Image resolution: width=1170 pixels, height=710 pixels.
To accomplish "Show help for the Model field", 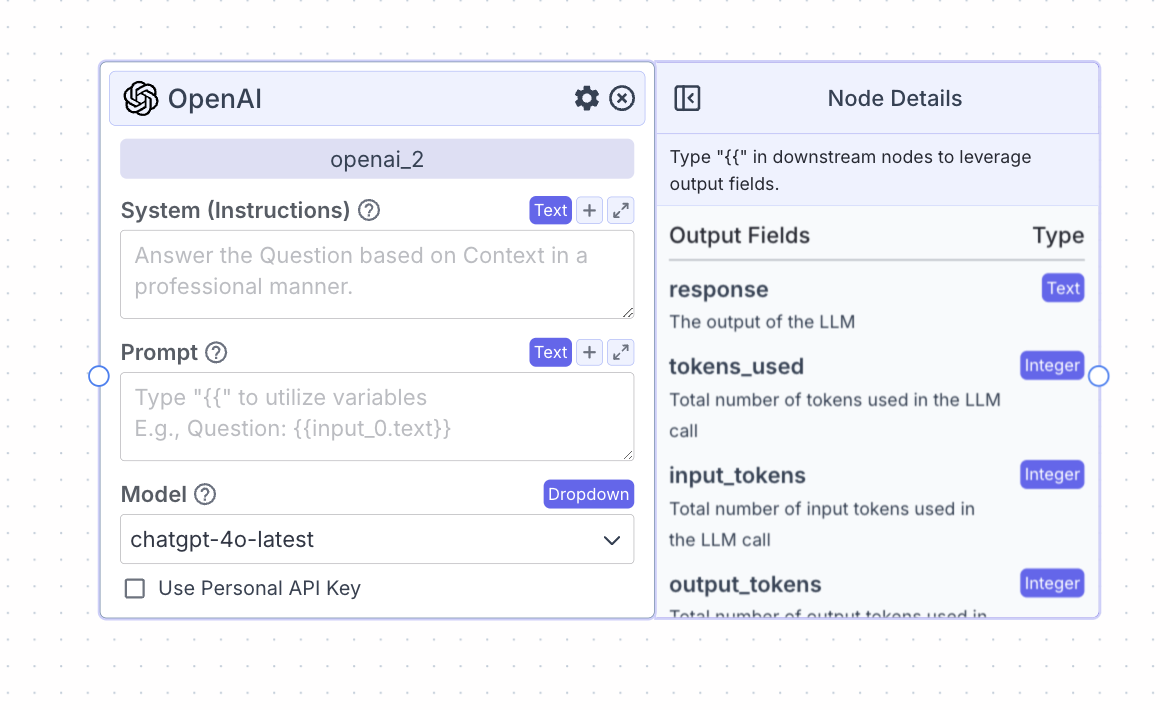I will pyautogui.click(x=205, y=494).
